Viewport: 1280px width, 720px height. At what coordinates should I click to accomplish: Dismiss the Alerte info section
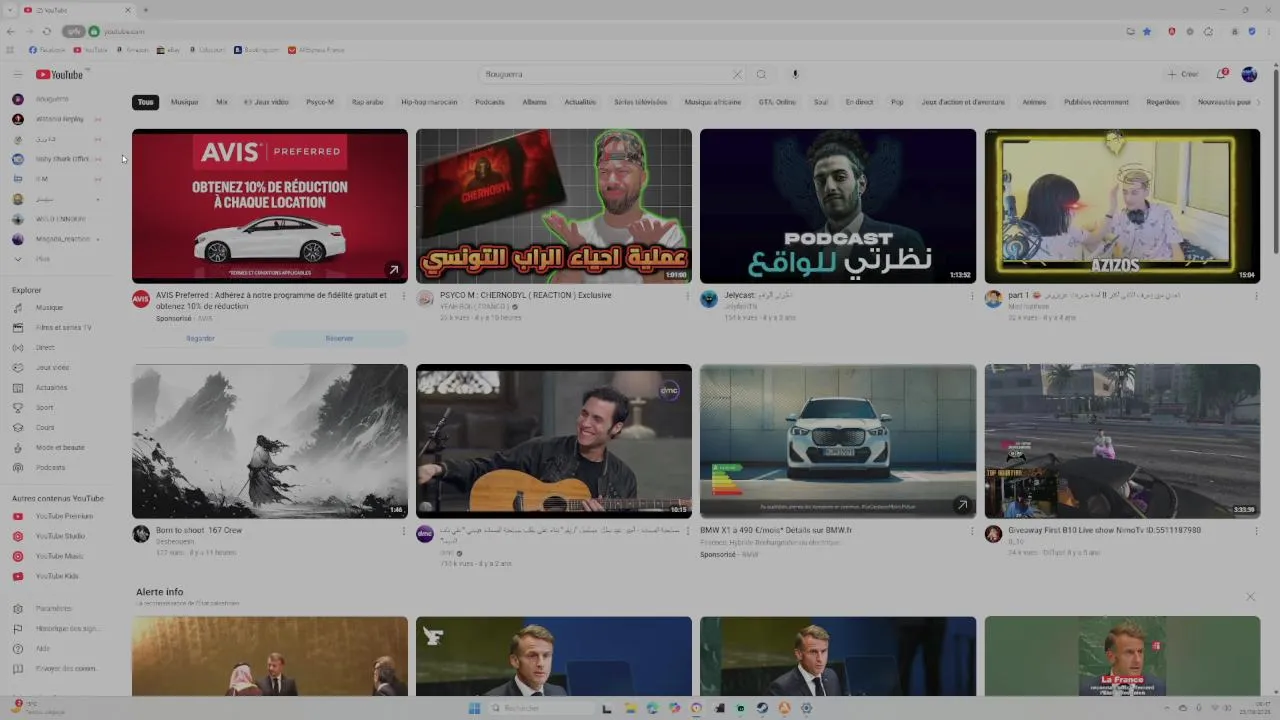1250,597
